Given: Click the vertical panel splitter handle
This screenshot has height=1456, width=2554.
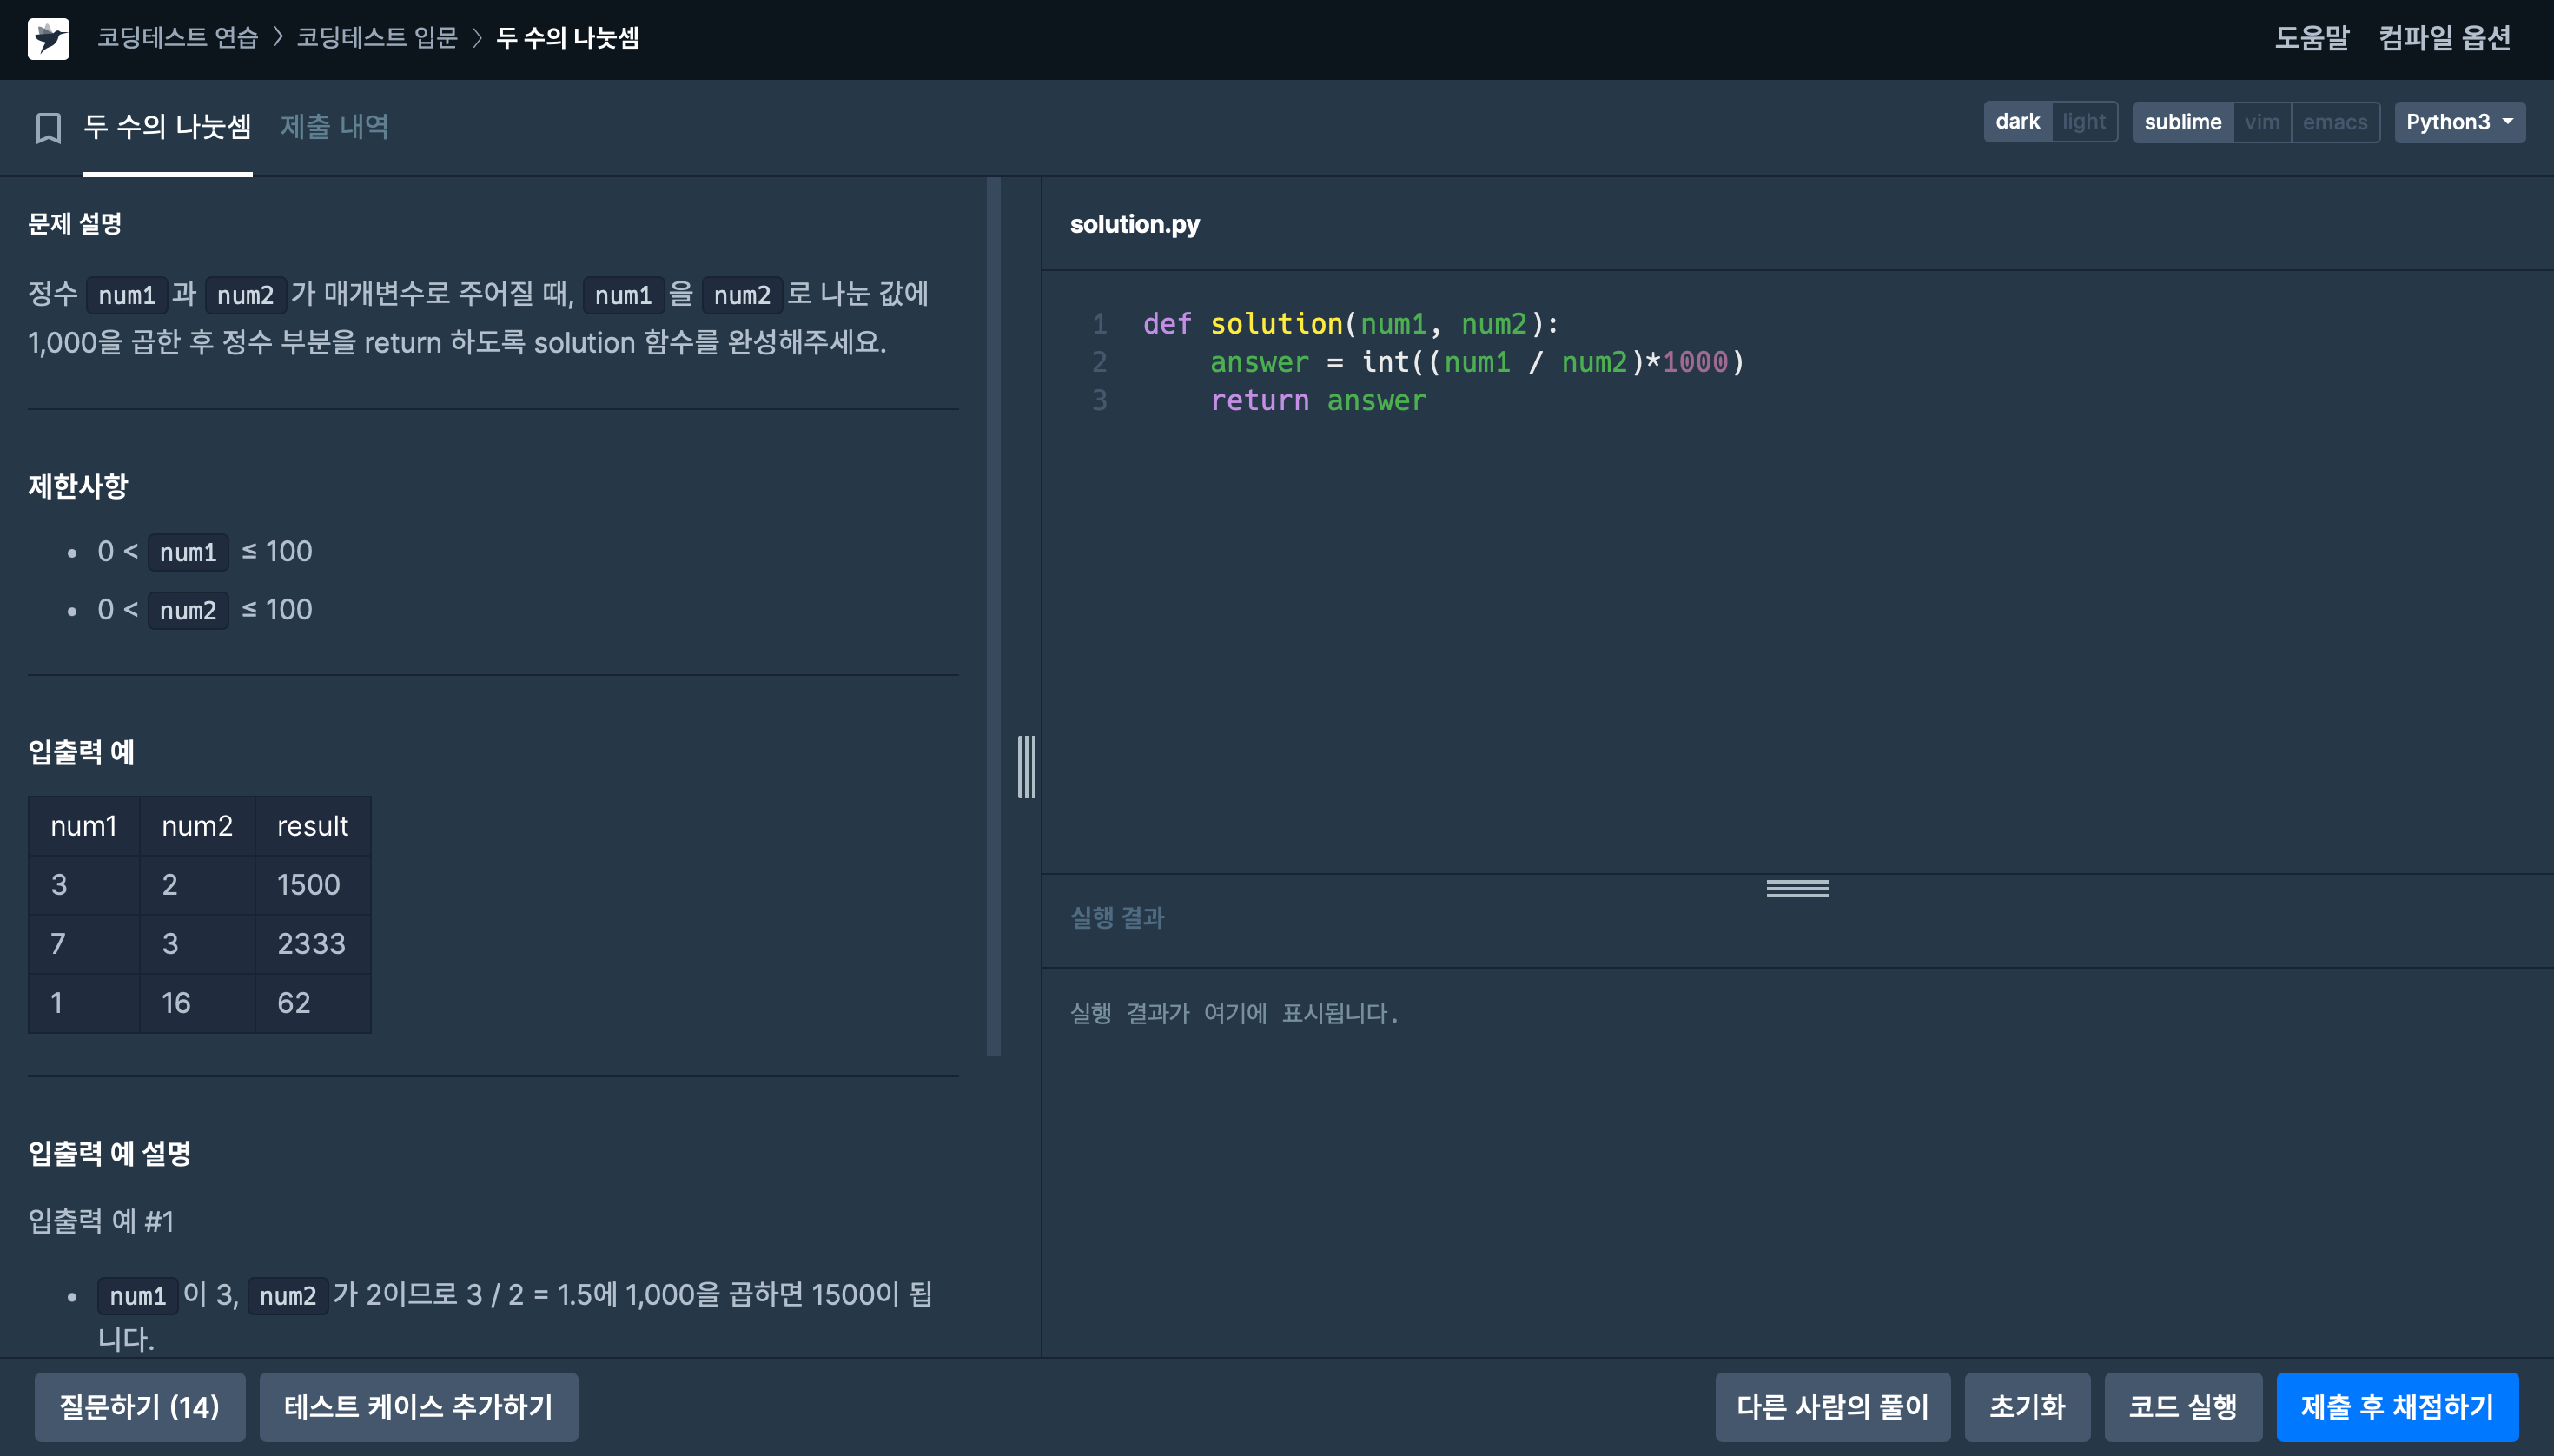Looking at the screenshot, I should point(1026,767).
